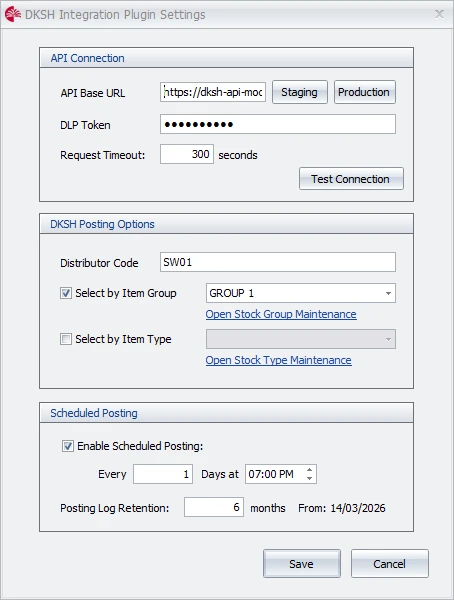Viewport: 454px width, 600px height.
Task: Click the DKSH Posting Options section header
Action: point(226,224)
